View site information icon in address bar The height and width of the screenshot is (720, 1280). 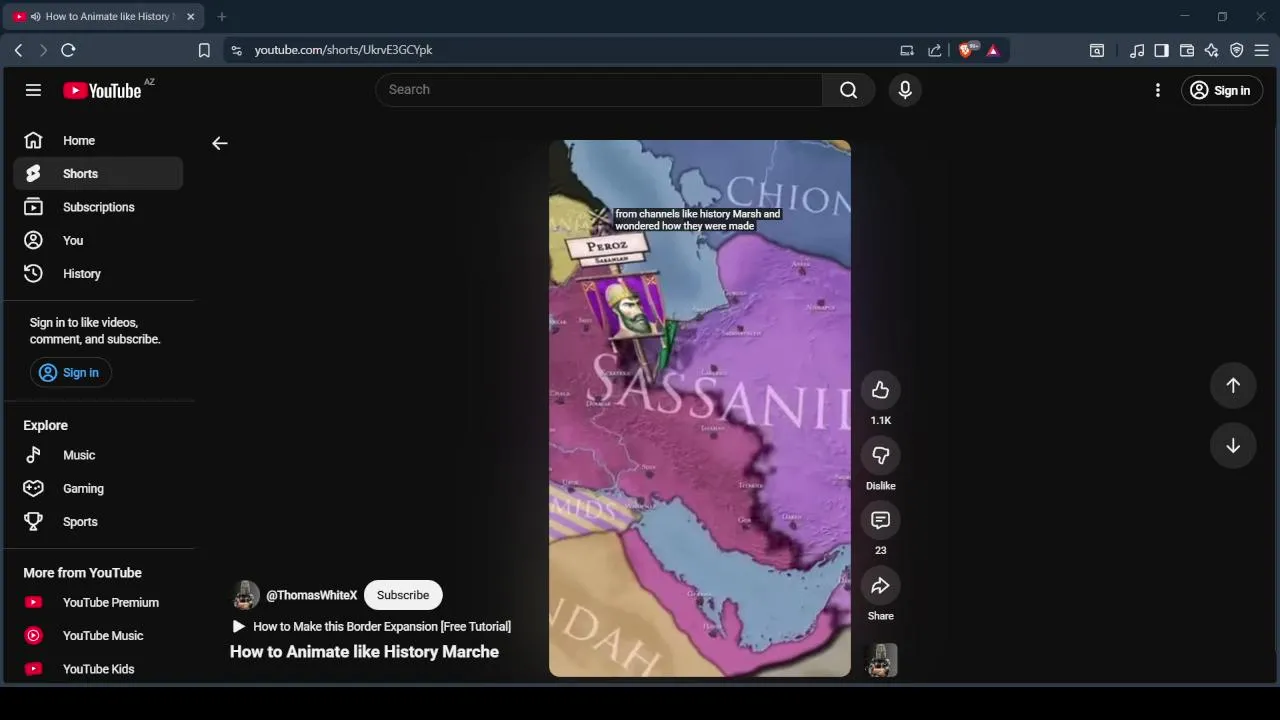pyautogui.click(x=236, y=50)
